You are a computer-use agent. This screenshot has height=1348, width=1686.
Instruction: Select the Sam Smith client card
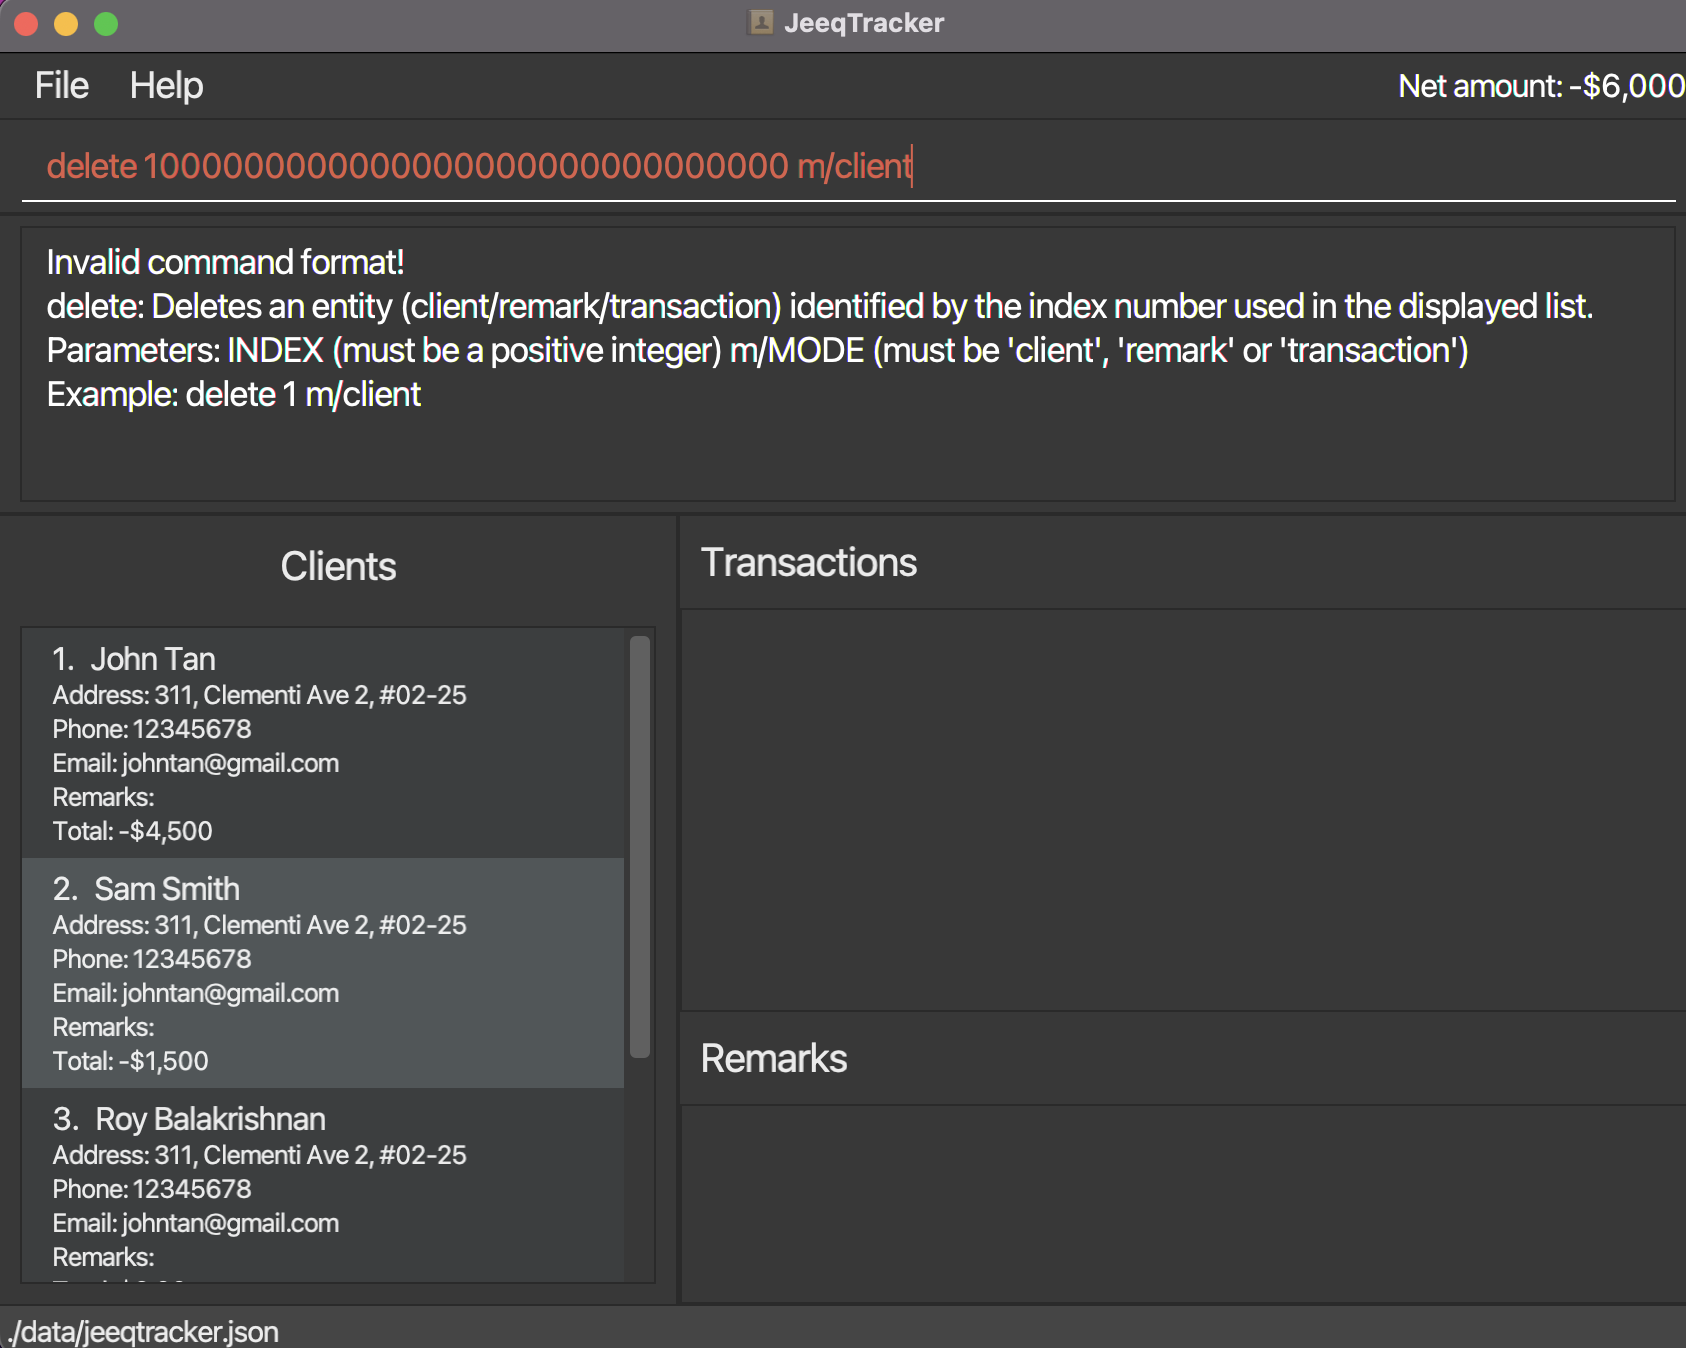click(323, 973)
